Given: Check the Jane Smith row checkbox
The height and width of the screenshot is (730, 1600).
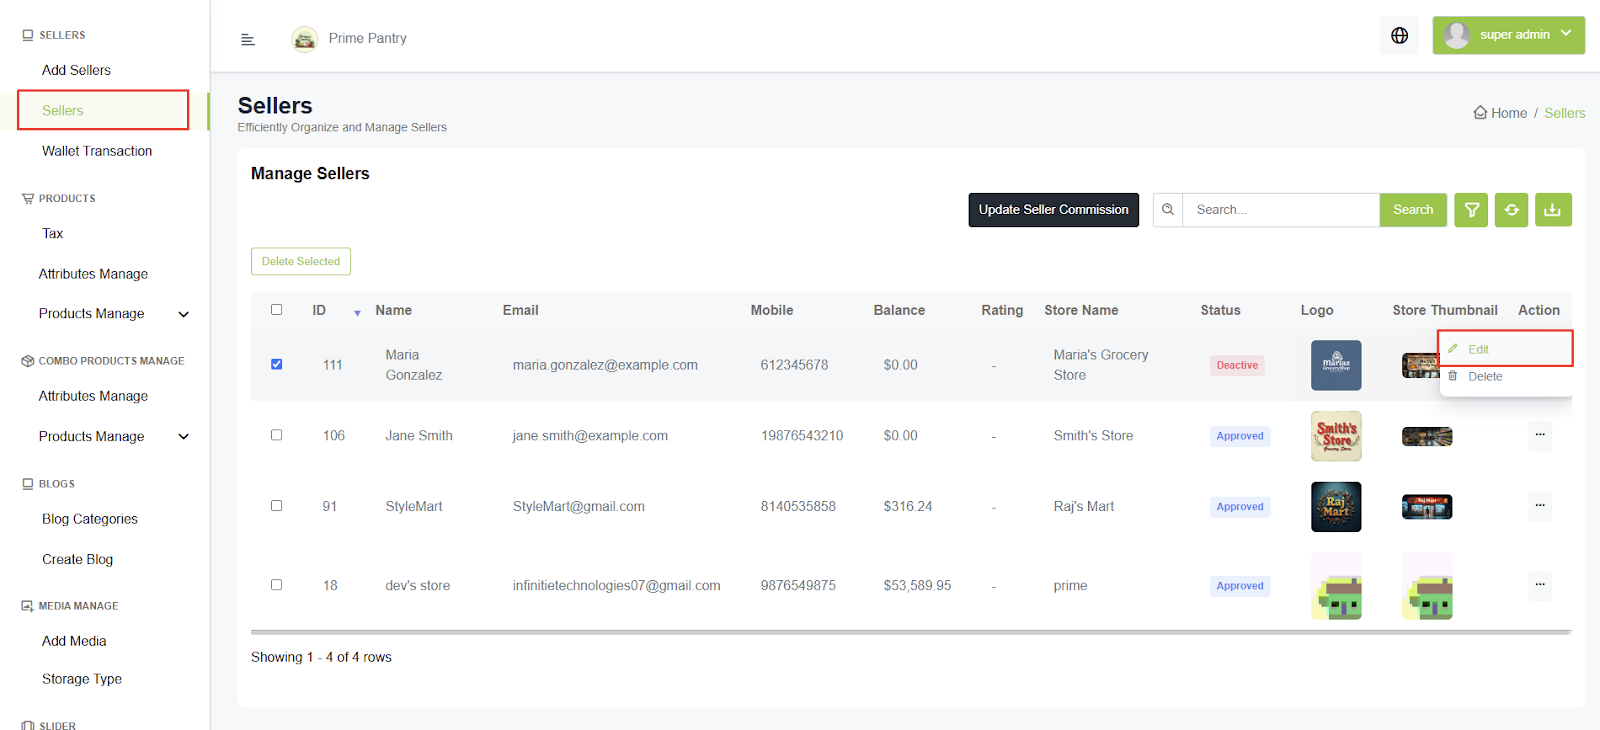Looking at the screenshot, I should click(x=276, y=435).
